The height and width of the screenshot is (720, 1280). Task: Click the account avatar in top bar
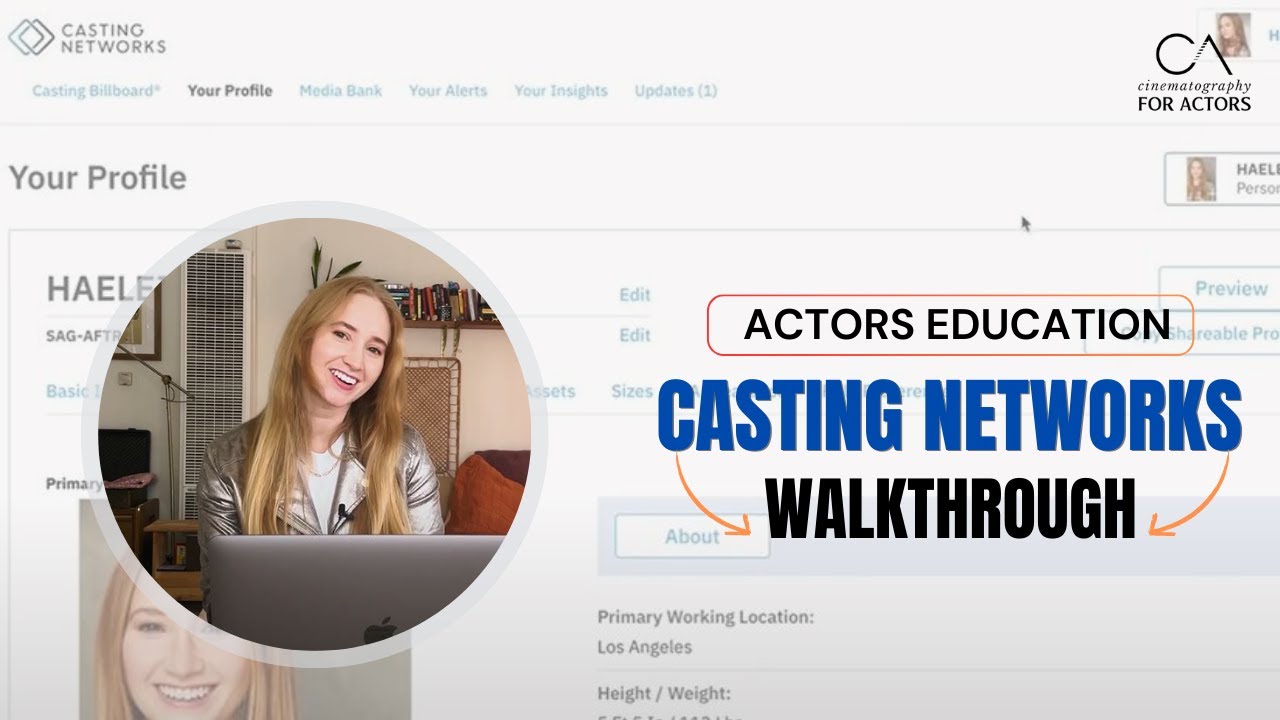click(1234, 35)
